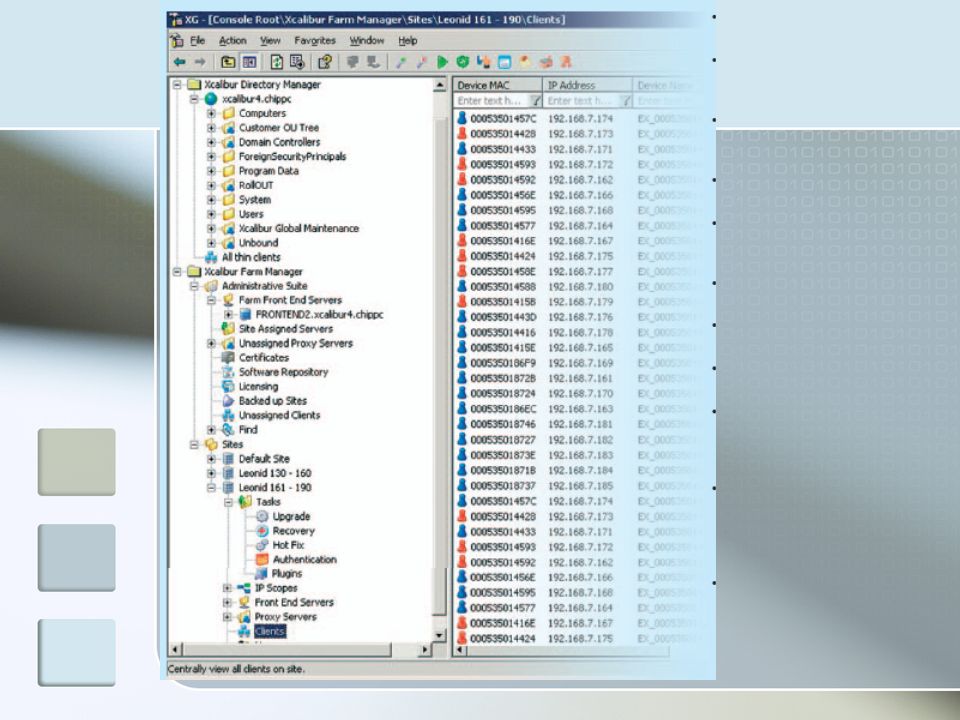The image size is (960, 720).
Task: Select the Clients node in the tree
Action: [x=270, y=631]
